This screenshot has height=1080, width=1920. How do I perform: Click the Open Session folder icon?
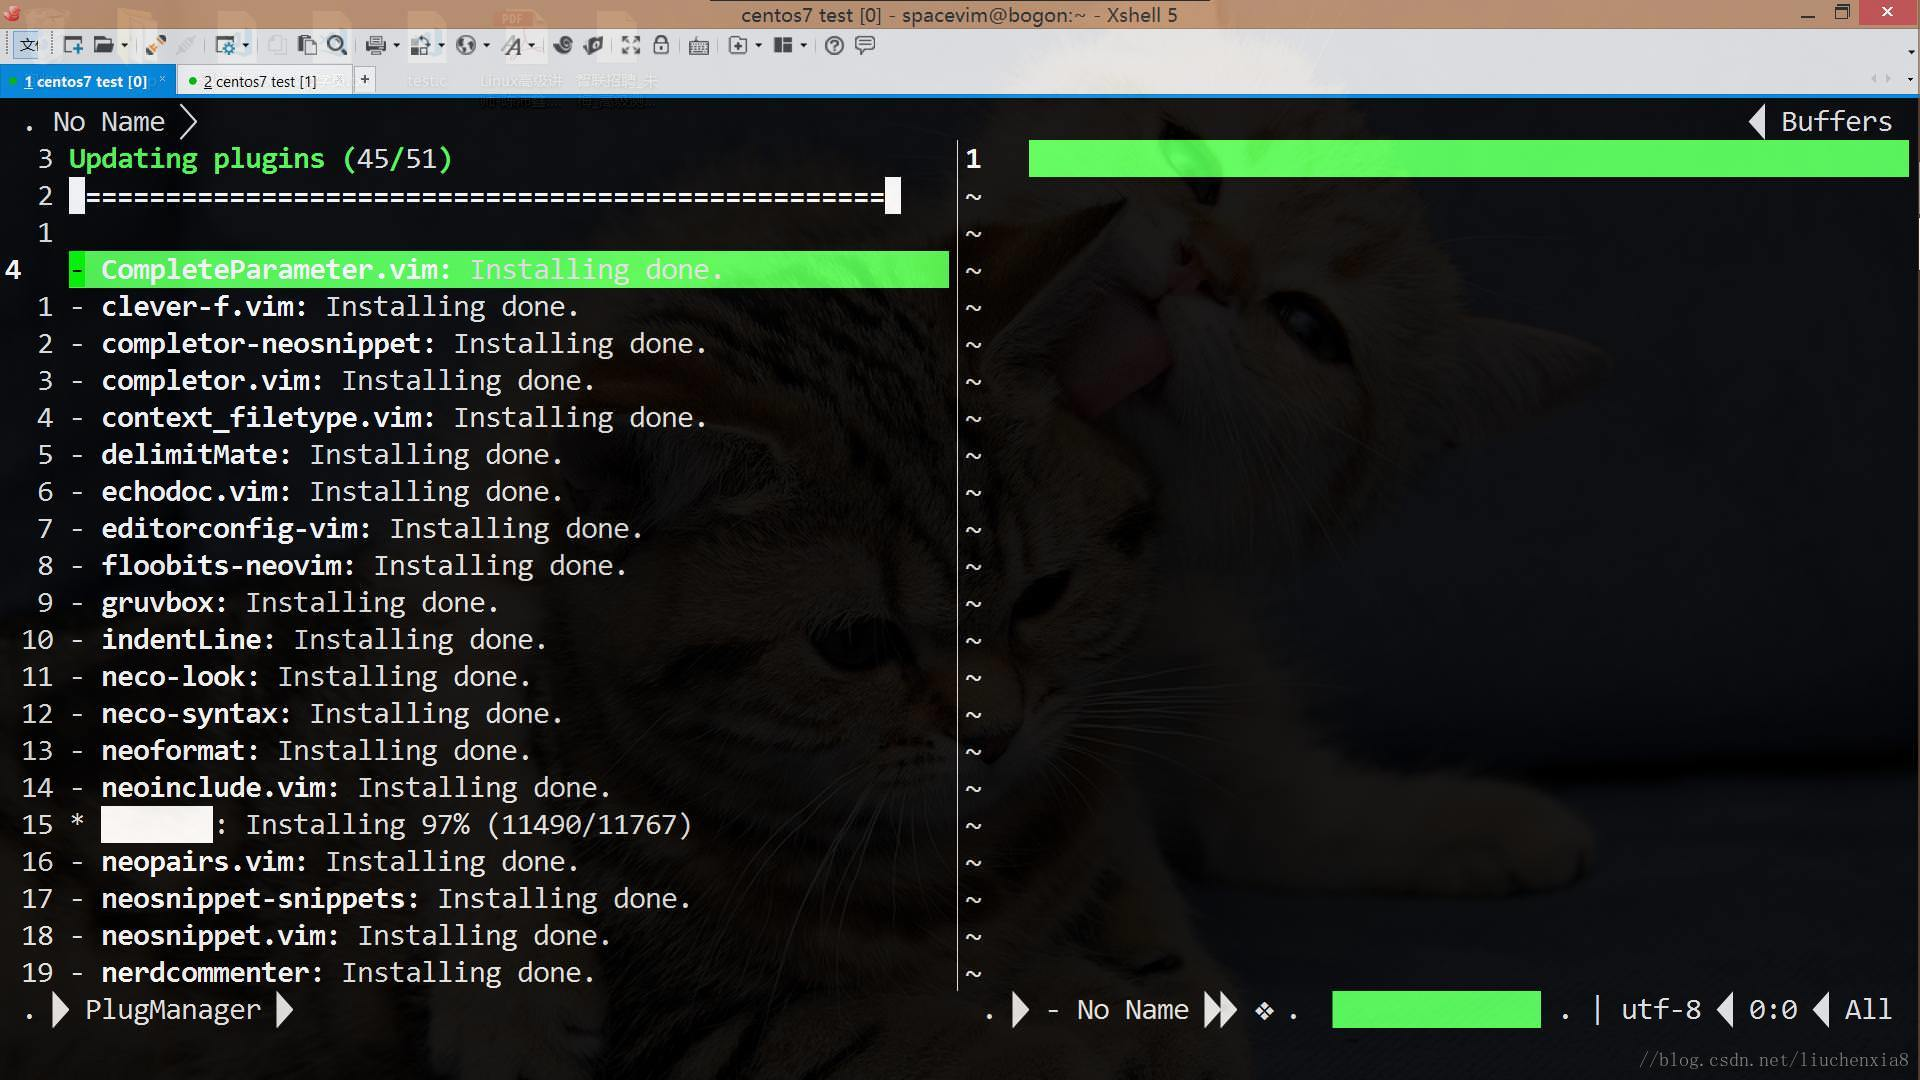pyautogui.click(x=102, y=45)
